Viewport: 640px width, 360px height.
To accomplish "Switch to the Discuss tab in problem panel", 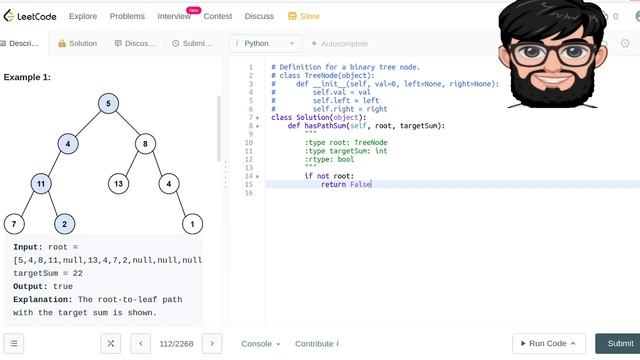I will point(135,43).
